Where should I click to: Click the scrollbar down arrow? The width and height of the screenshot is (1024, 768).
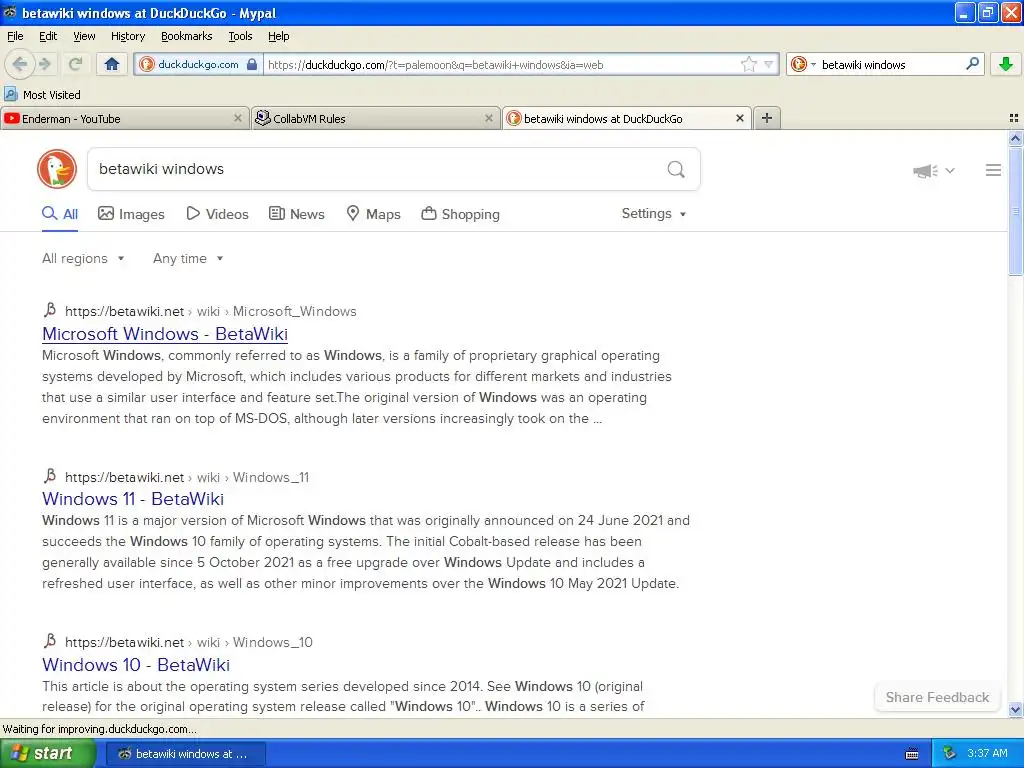coord(1015,709)
